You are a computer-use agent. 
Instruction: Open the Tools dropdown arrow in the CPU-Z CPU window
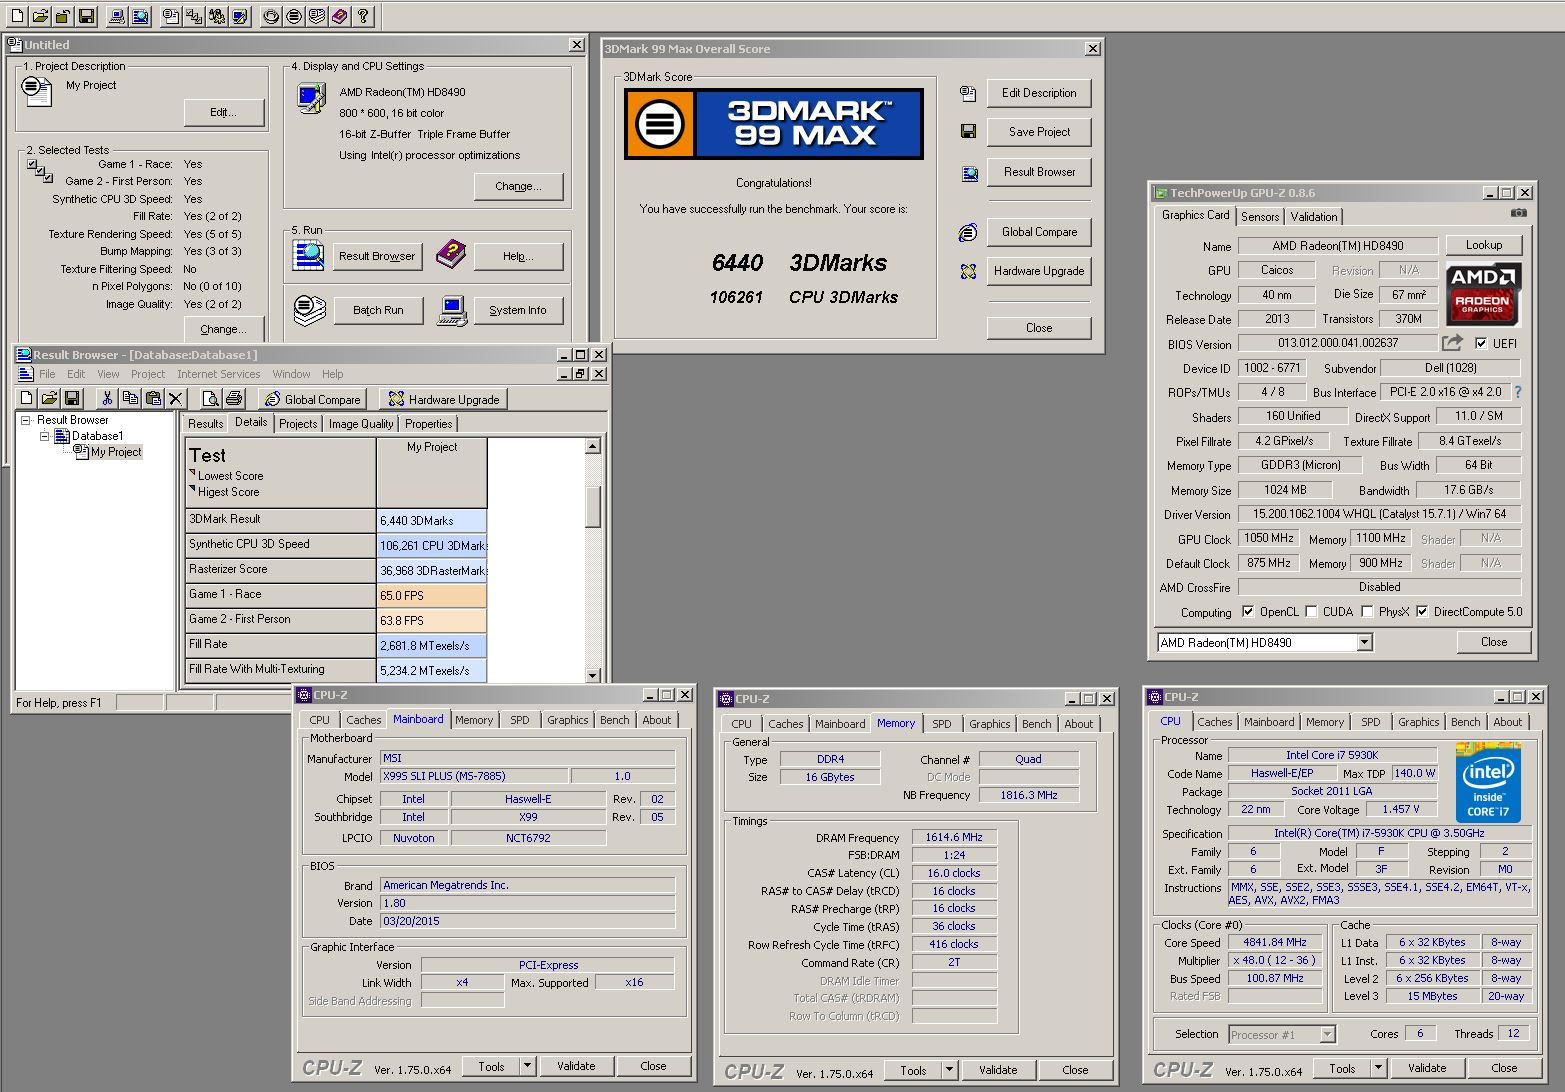pos(1378,1068)
